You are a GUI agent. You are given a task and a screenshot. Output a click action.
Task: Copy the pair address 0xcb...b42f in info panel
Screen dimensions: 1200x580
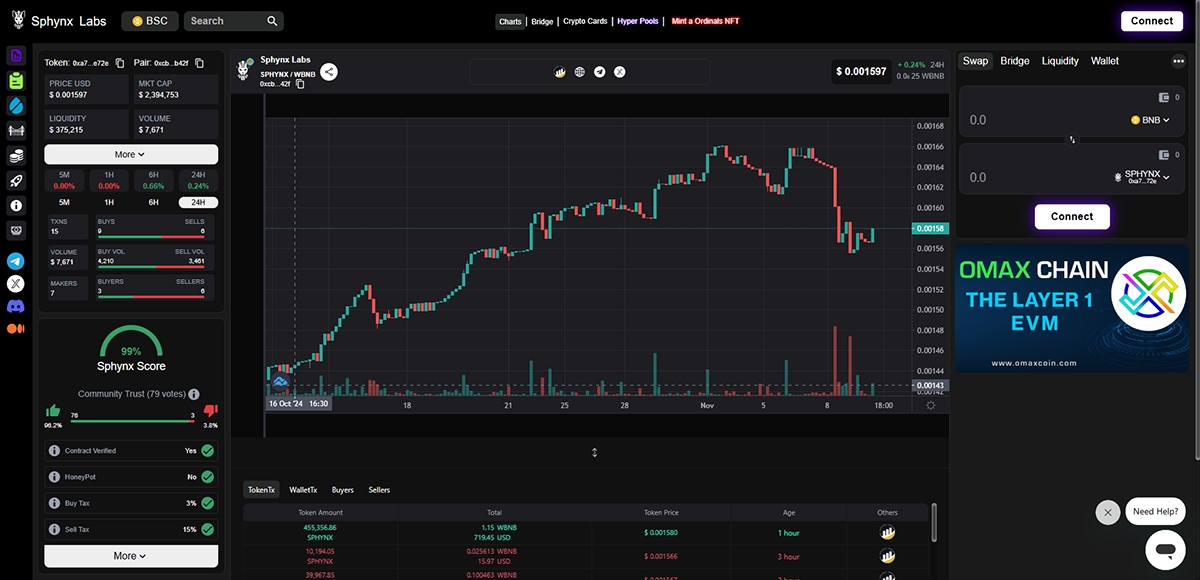pos(199,63)
